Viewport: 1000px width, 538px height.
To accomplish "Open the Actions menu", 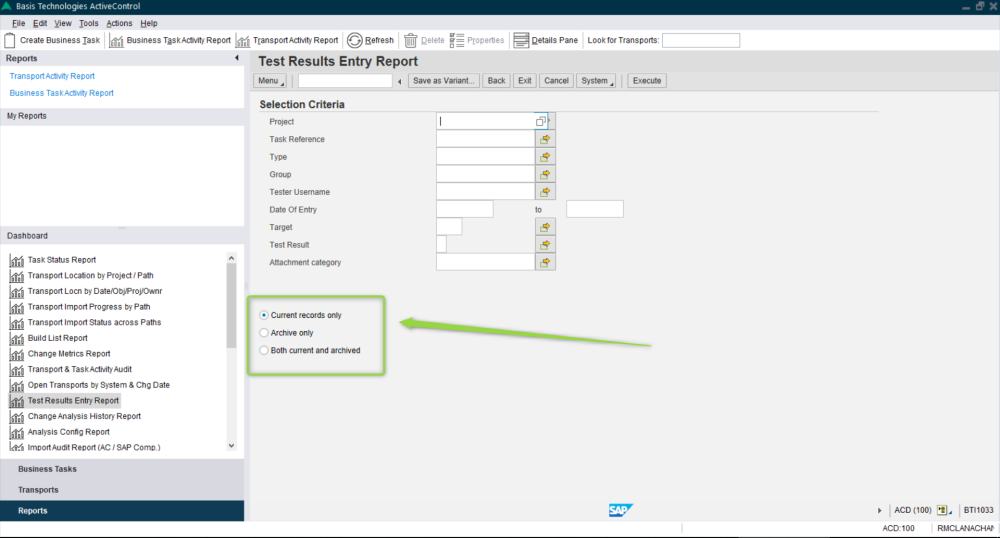I will point(119,23).
